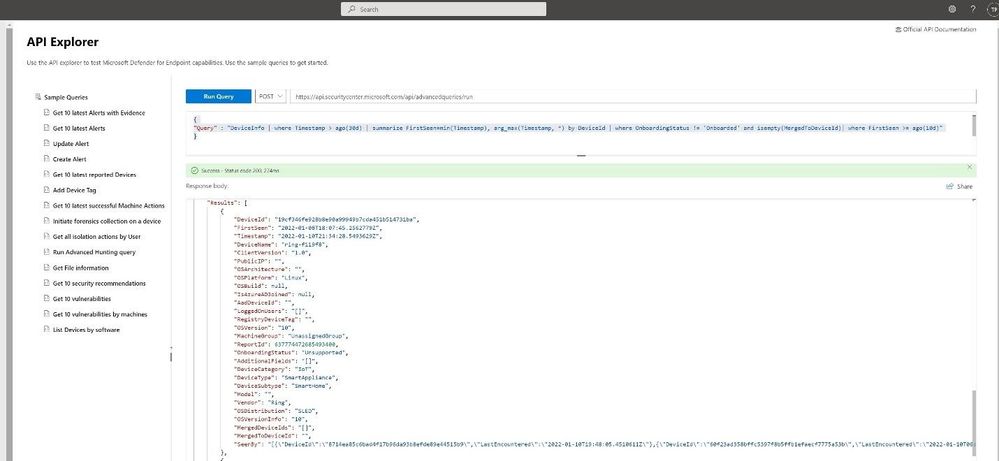The height and width of the screenshot is (461, 999).
Task: Open Get 10 latest successful Machine Actions
Action: [x=109, y=206]
